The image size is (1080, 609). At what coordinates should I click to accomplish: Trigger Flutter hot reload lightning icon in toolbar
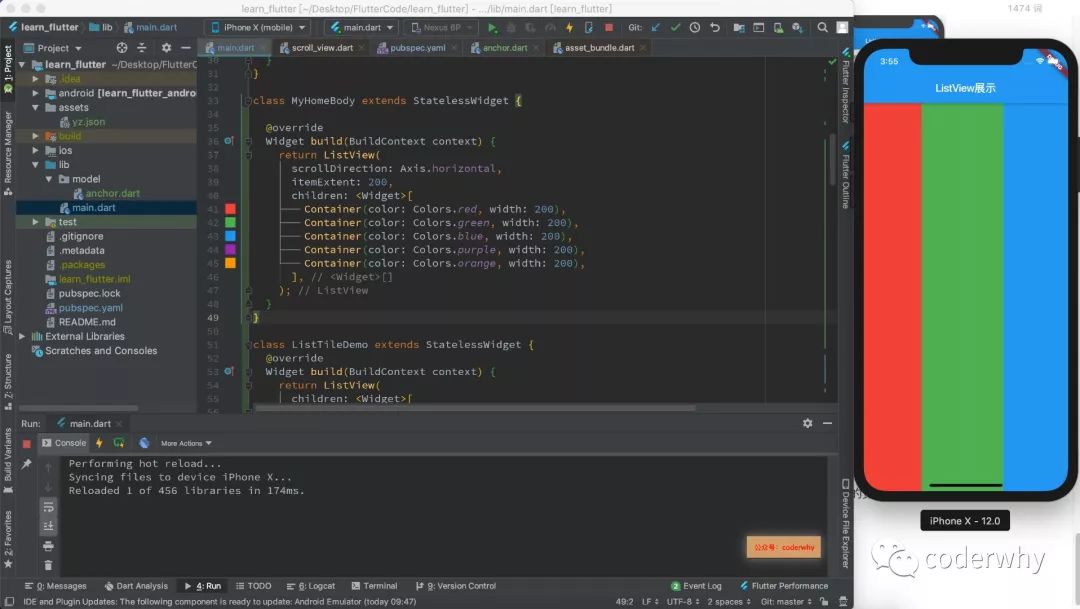(x=570, y=28)
